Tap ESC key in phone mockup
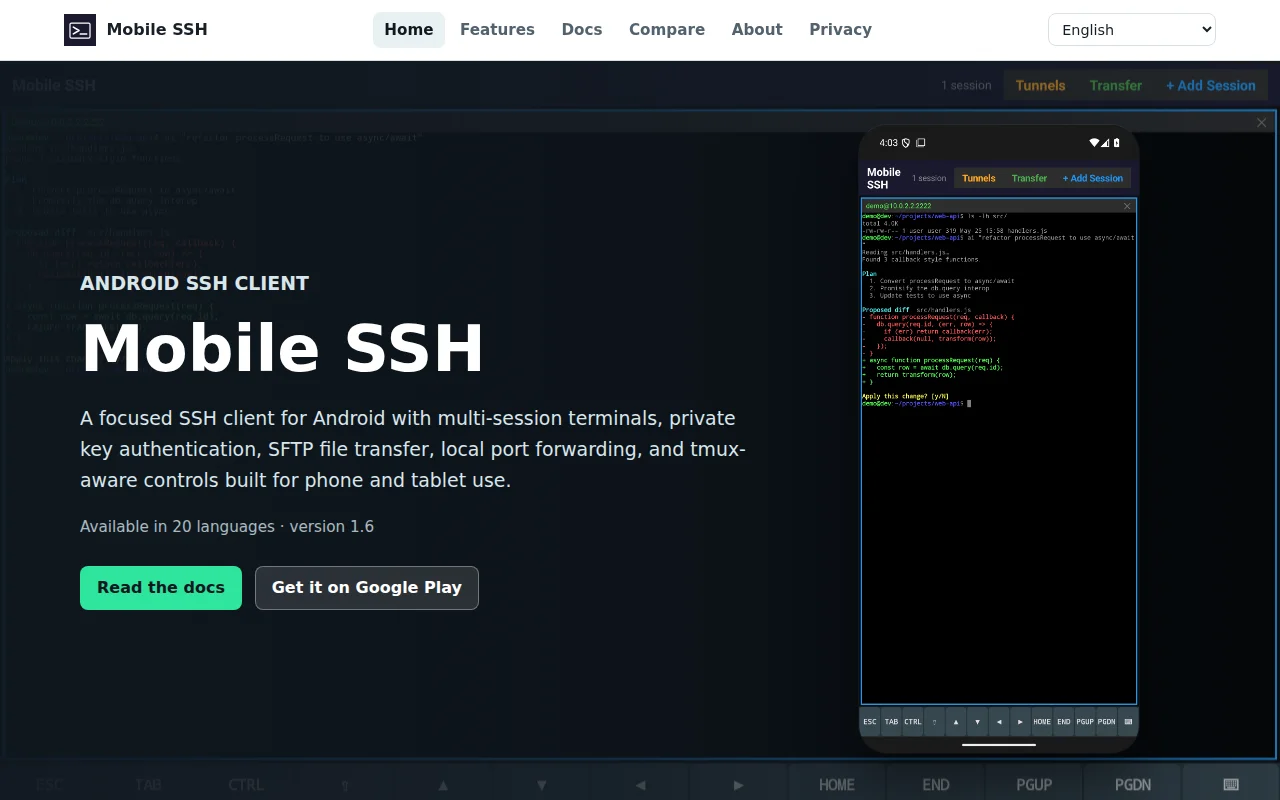Screen dimensions: 1280x800 coord(870,722)
